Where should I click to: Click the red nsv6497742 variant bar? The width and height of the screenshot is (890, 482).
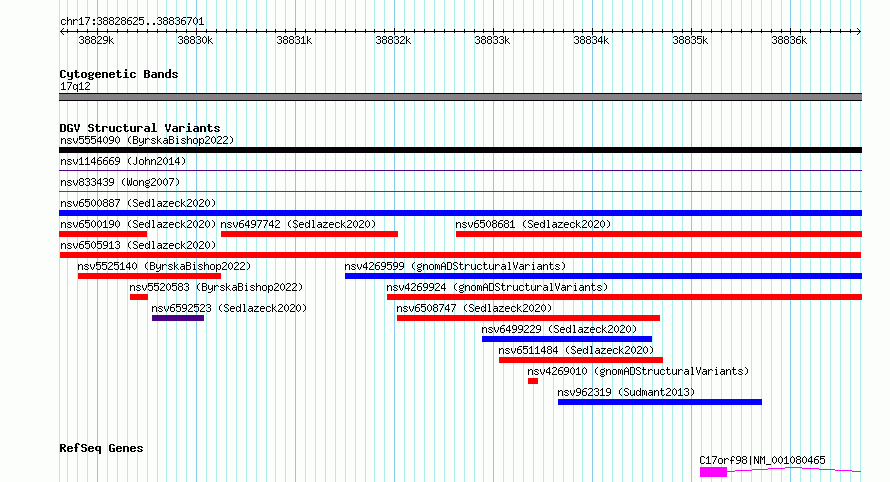[309, 234]
